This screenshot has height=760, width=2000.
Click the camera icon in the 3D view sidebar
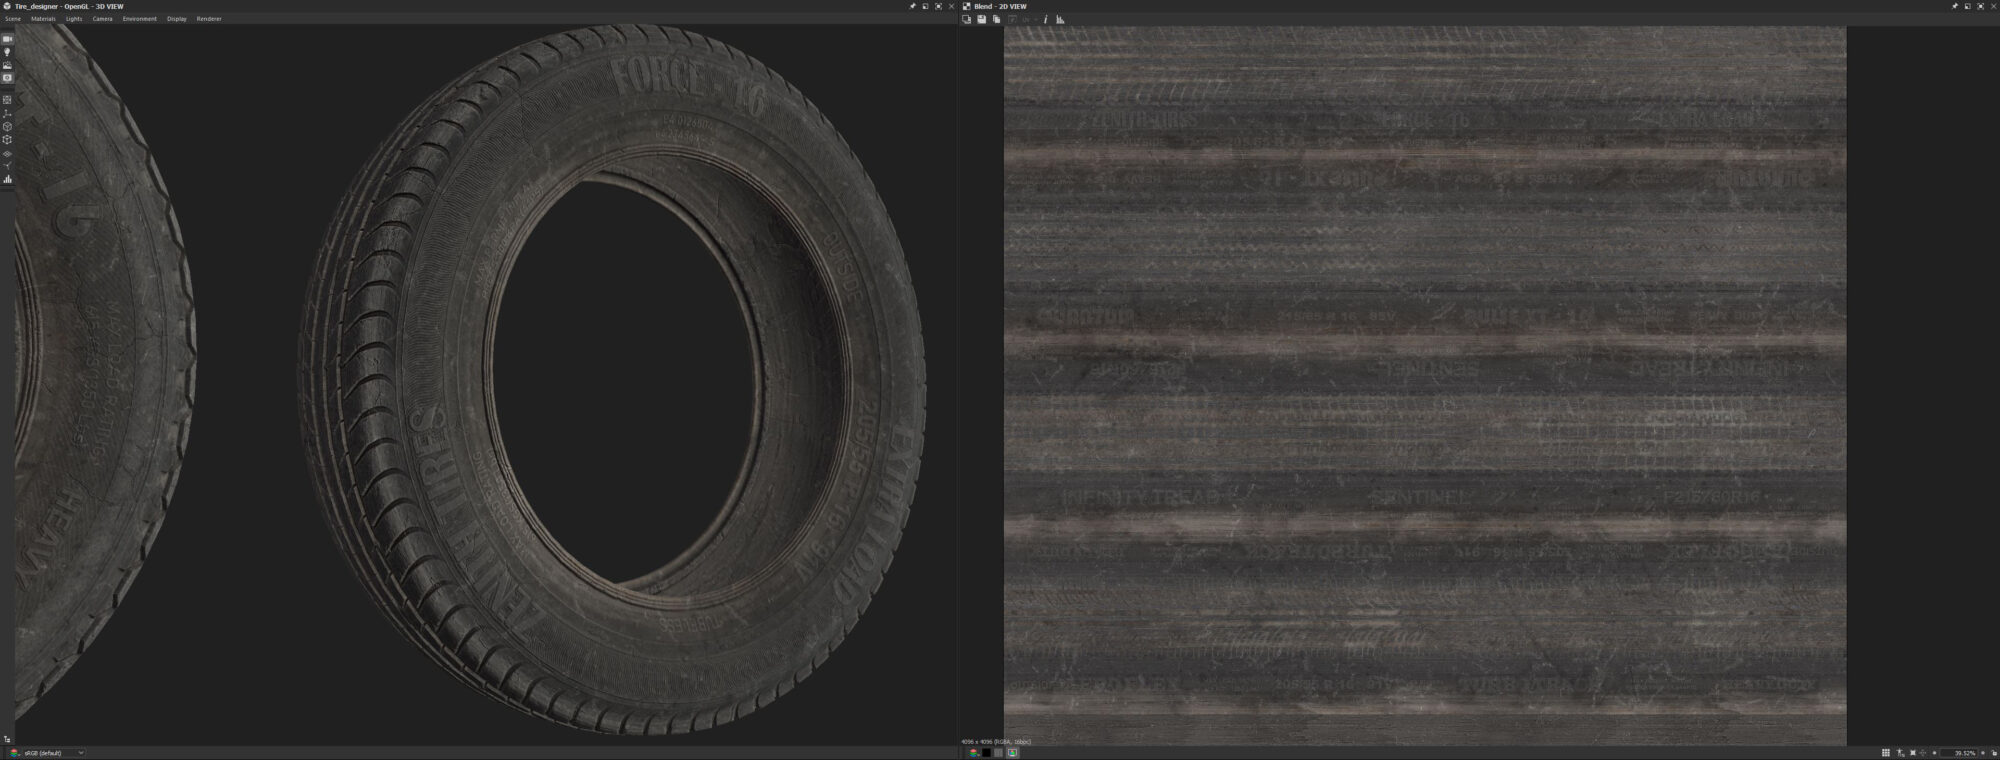click(x=7, y=39)
